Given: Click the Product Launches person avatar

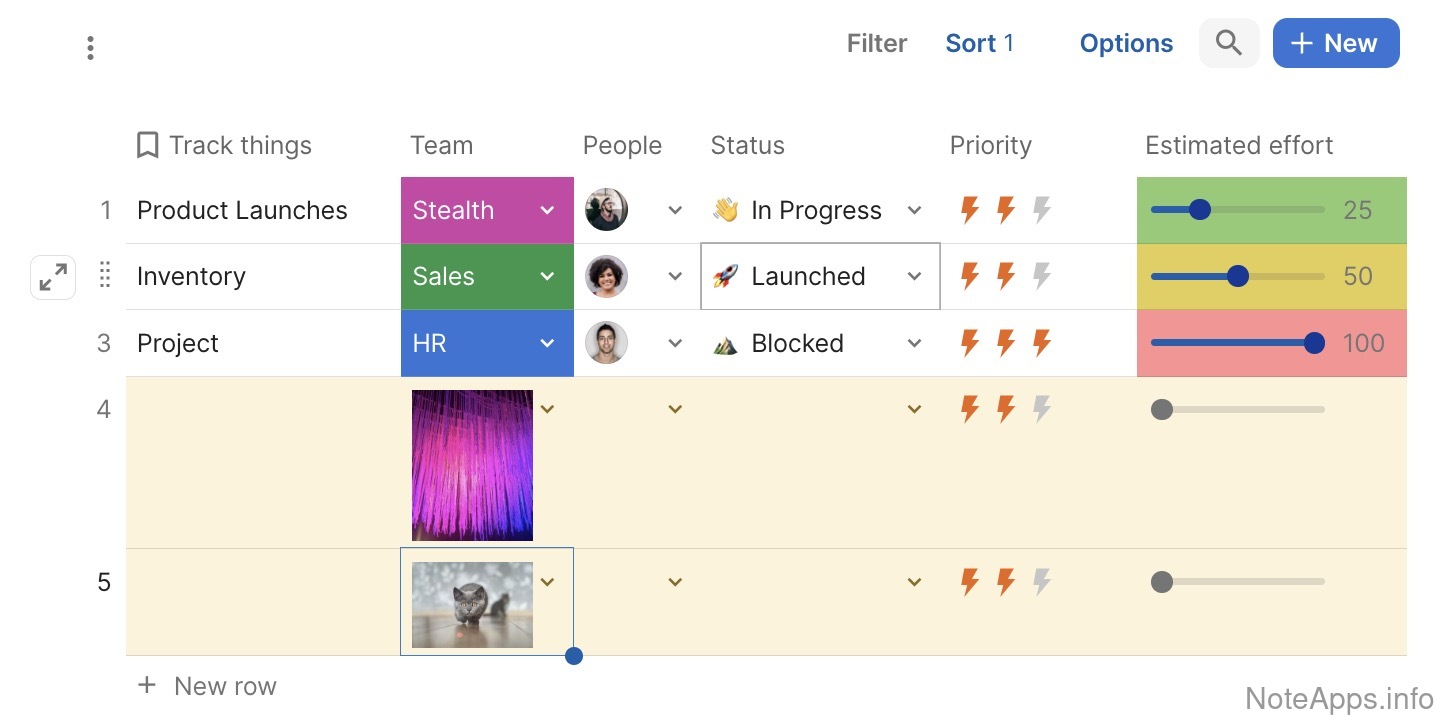Looking at the screenshot, I should click(606, 210).
